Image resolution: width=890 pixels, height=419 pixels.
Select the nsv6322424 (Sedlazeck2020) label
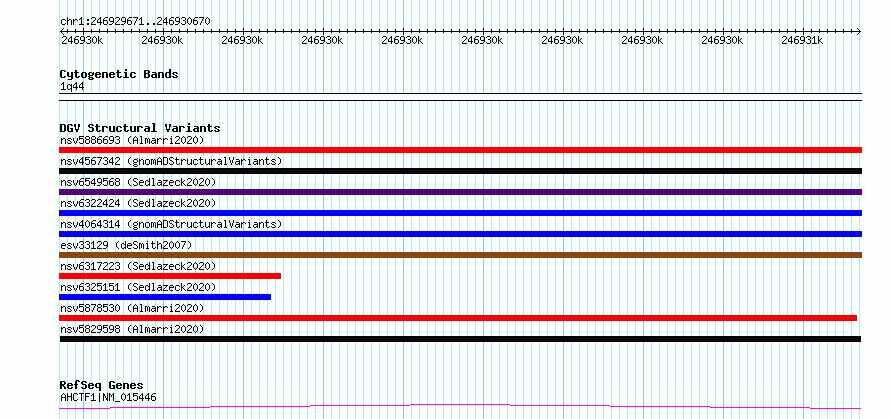point(138,203)
